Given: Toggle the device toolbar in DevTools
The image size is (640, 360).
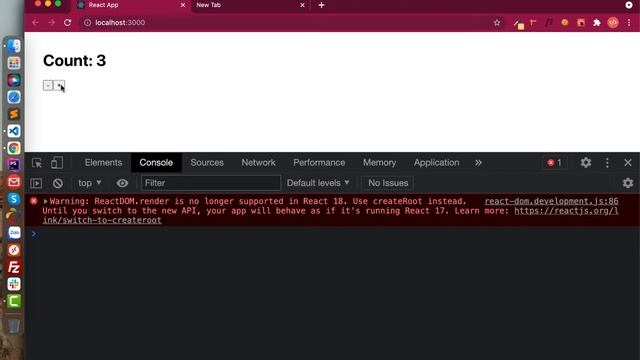Looking at the screenshot, I should 57,163.
